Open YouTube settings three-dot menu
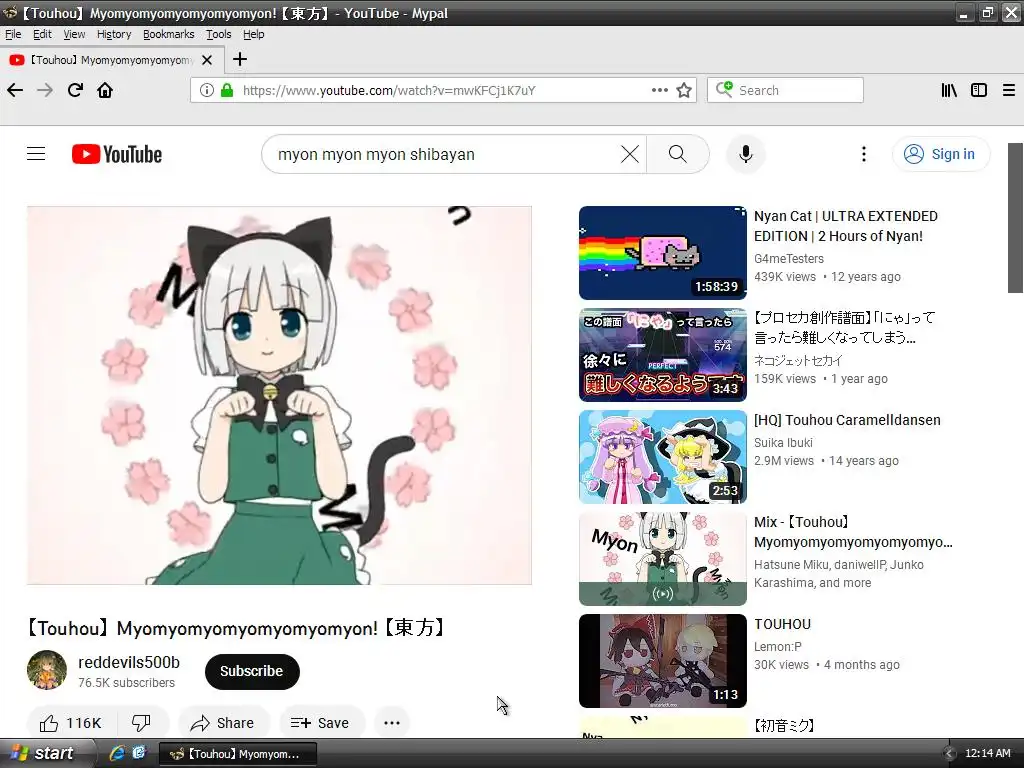The height and width of the screenshot is (768, 1024). 863,154
